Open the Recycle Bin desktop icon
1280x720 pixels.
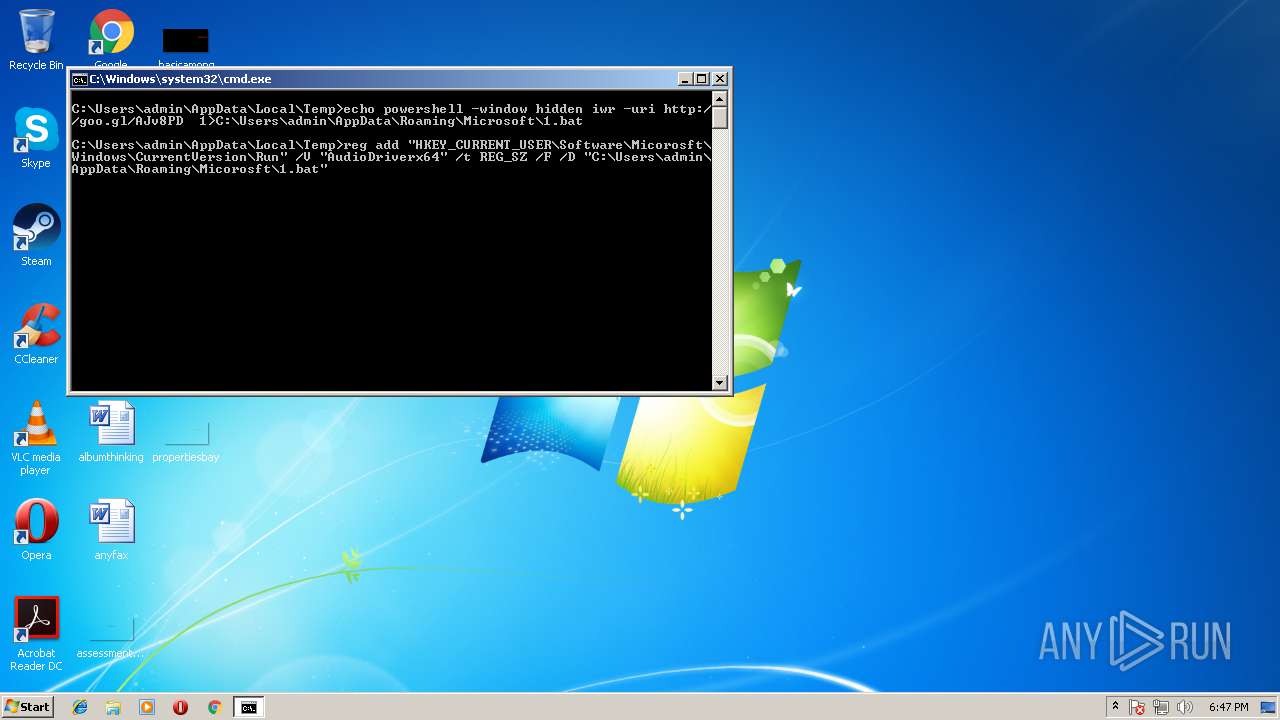click(36, 40)
